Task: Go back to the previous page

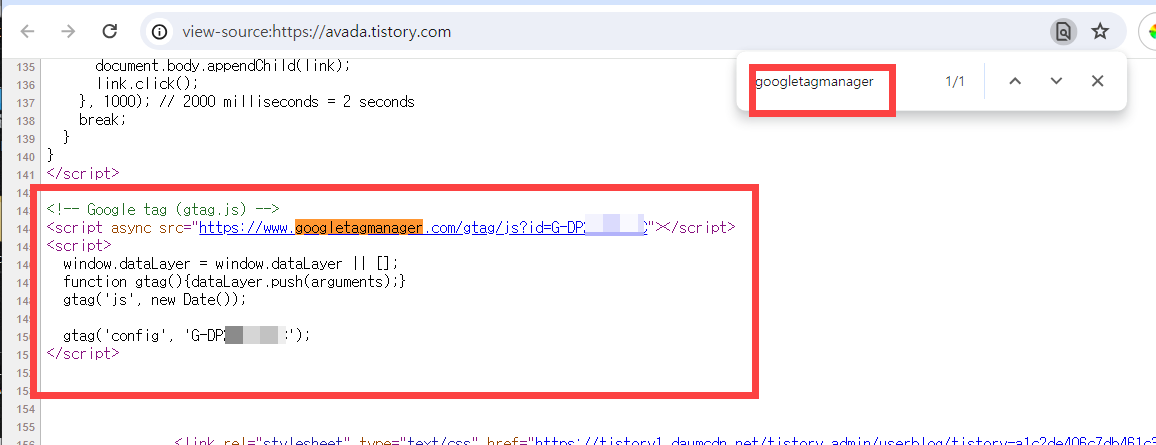Action: pos(27,31)
